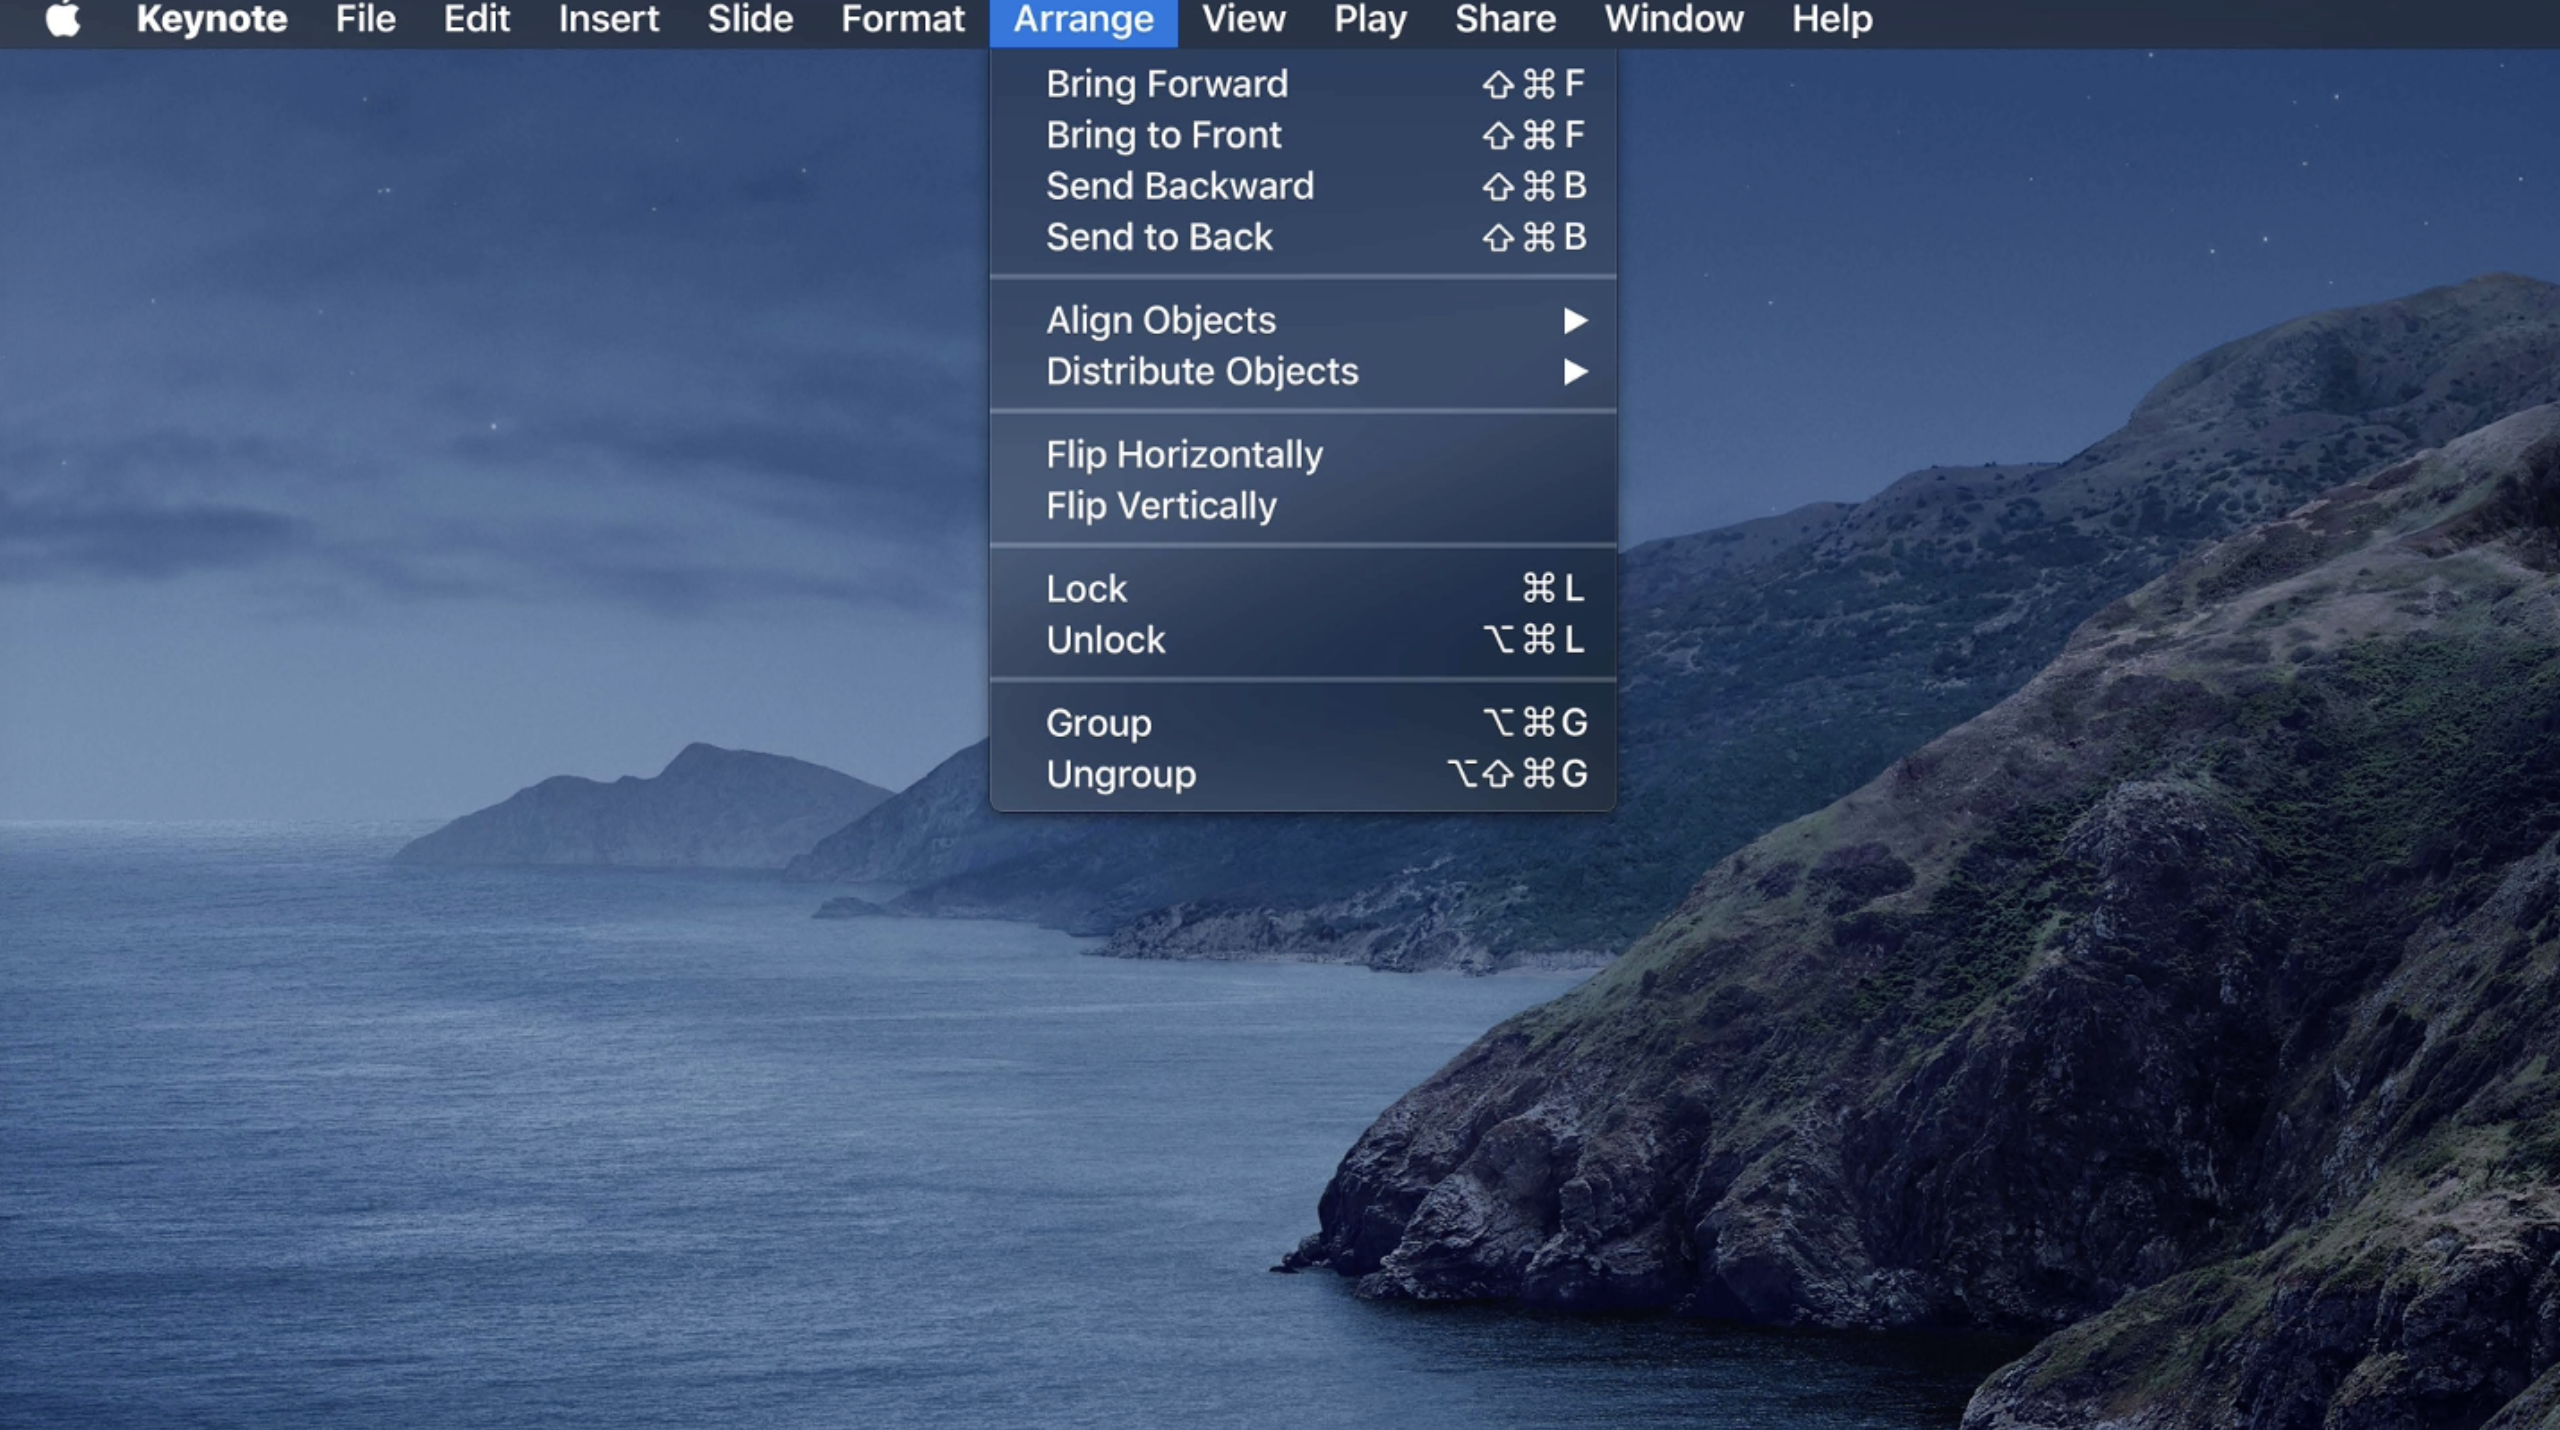This screenshot has width=2560, height=1430.
Task: Click Send Backward menu item
Action: click(x=1179, y=186)
